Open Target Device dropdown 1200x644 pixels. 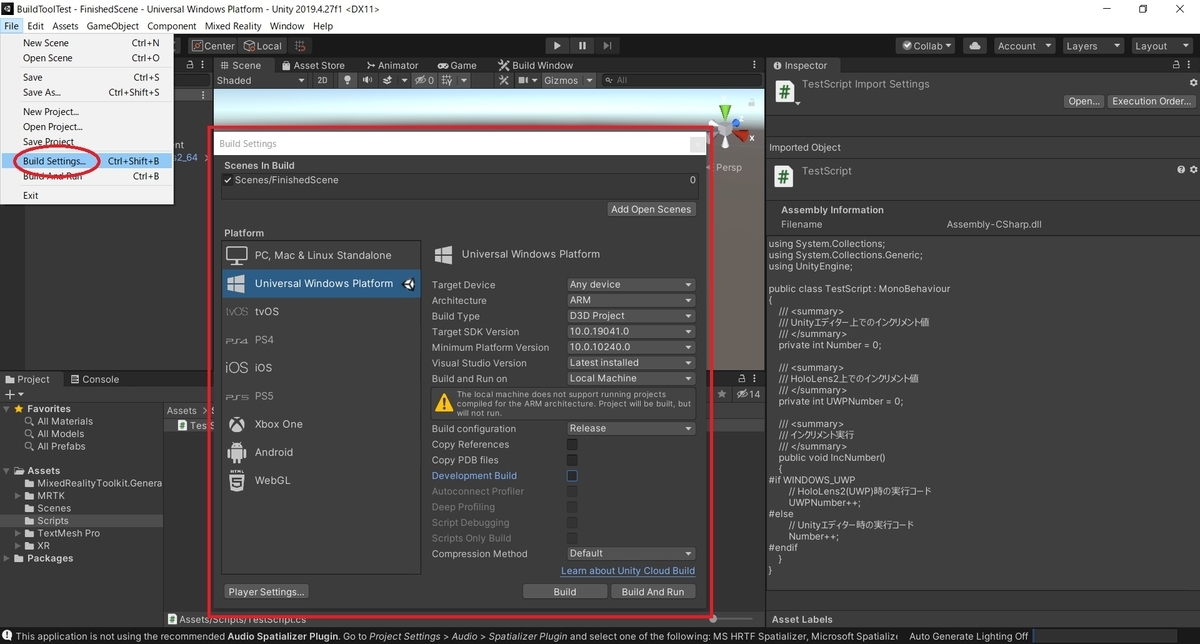pos(630,285)
